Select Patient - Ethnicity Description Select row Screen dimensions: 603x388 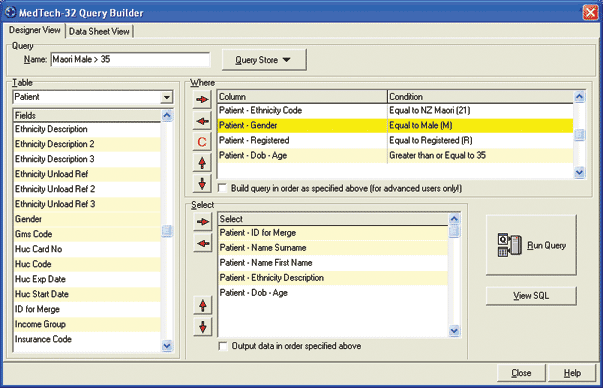[333, 278]
